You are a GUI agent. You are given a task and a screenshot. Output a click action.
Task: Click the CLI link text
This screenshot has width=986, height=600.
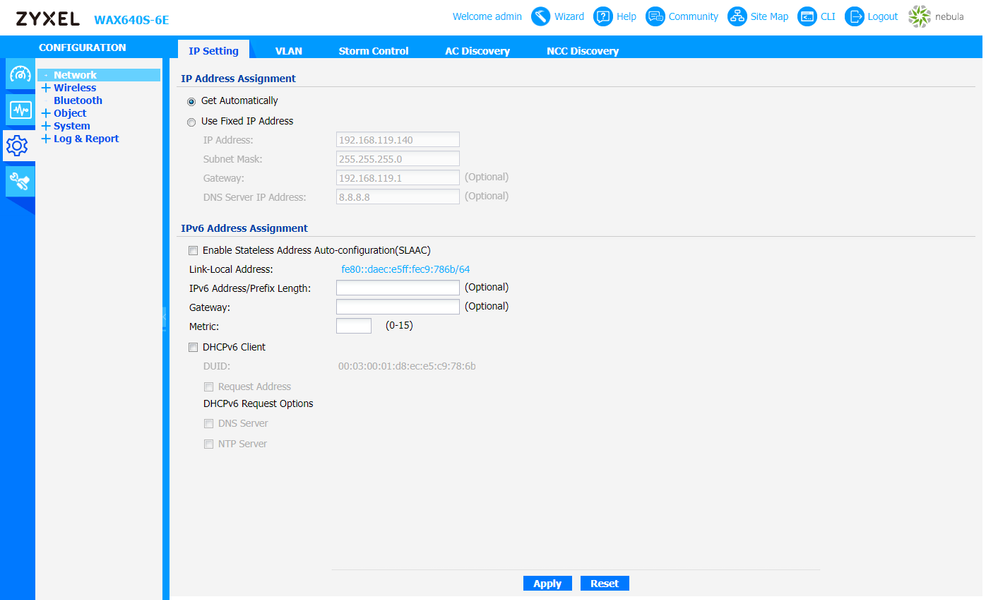click(828, 16)
